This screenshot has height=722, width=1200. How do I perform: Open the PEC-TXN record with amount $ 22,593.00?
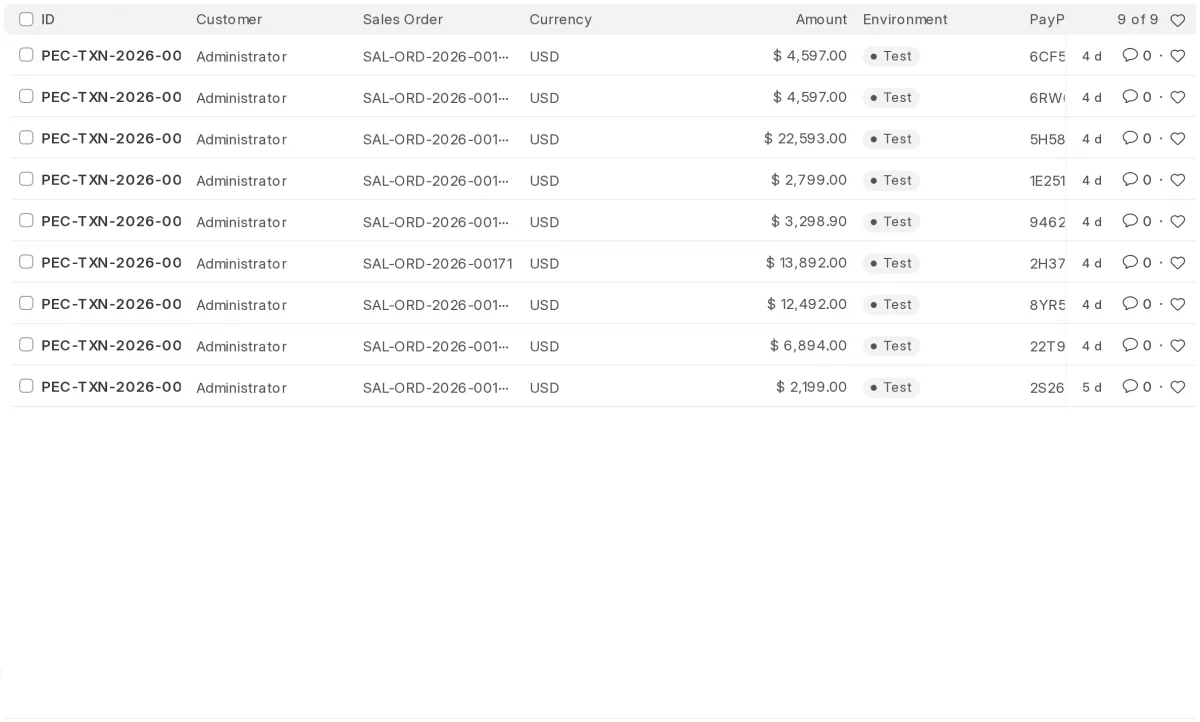(111, 139)
